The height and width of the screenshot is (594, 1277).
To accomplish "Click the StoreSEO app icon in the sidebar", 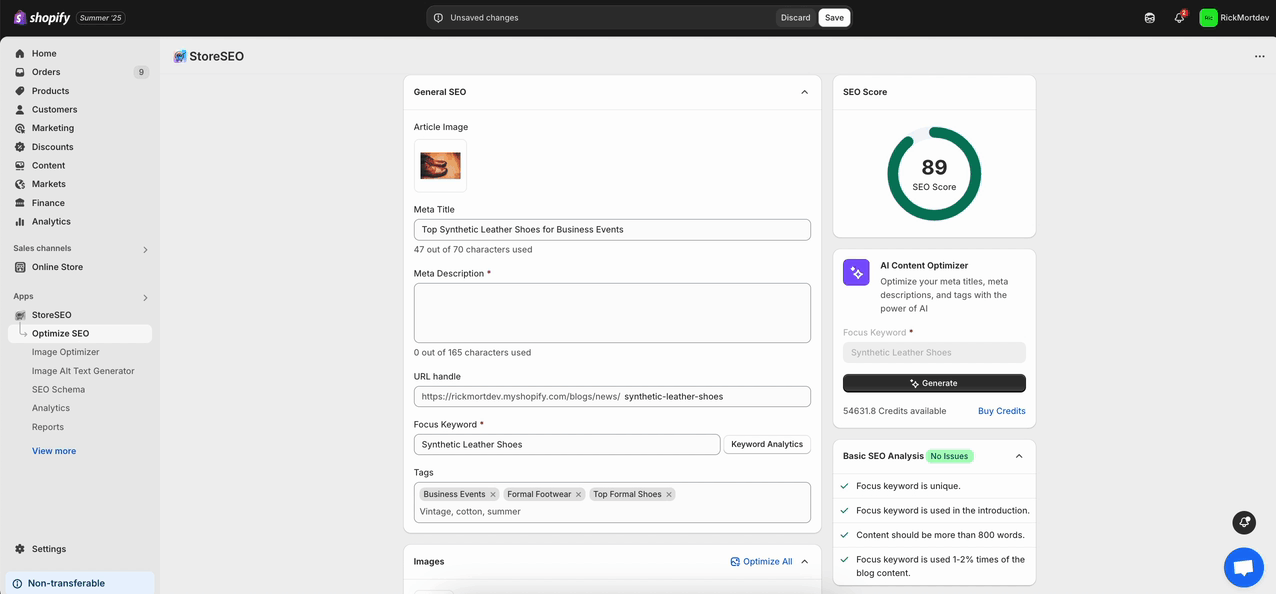I will (20, 315).
